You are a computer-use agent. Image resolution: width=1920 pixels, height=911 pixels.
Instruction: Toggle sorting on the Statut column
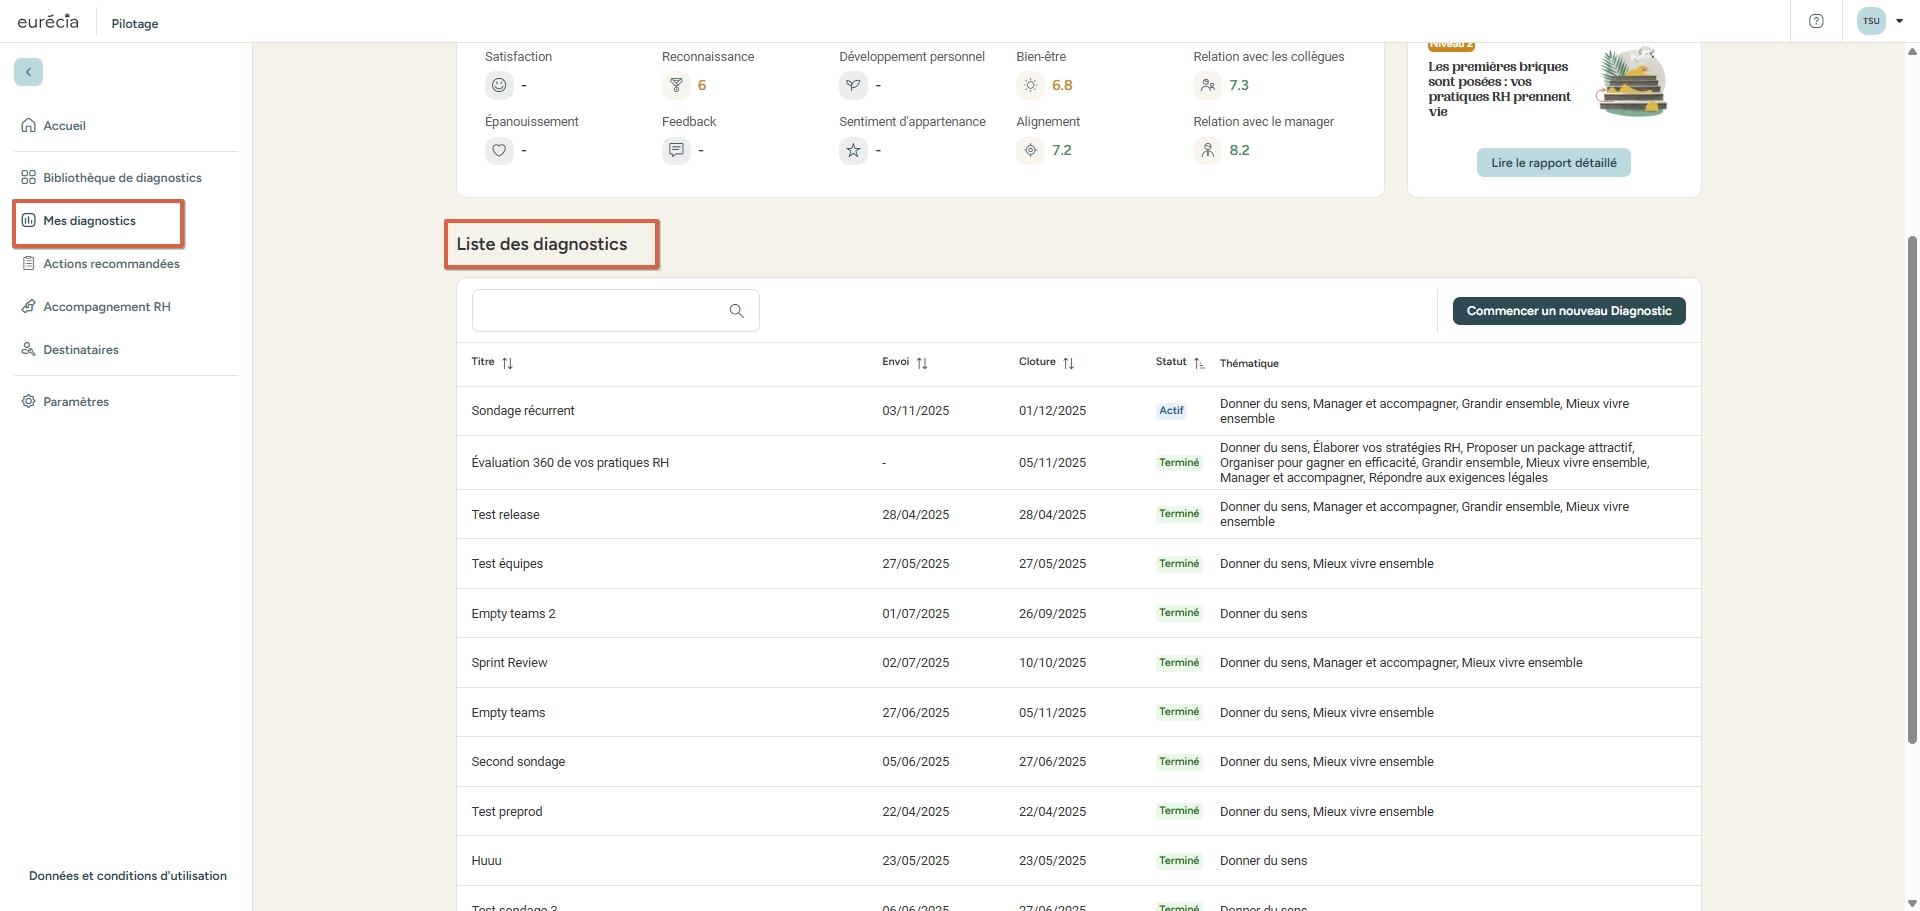coord(1198,363)
